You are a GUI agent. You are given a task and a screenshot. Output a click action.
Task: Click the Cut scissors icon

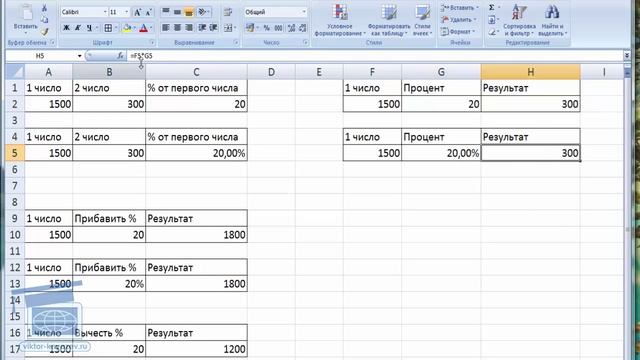[44, 8]
